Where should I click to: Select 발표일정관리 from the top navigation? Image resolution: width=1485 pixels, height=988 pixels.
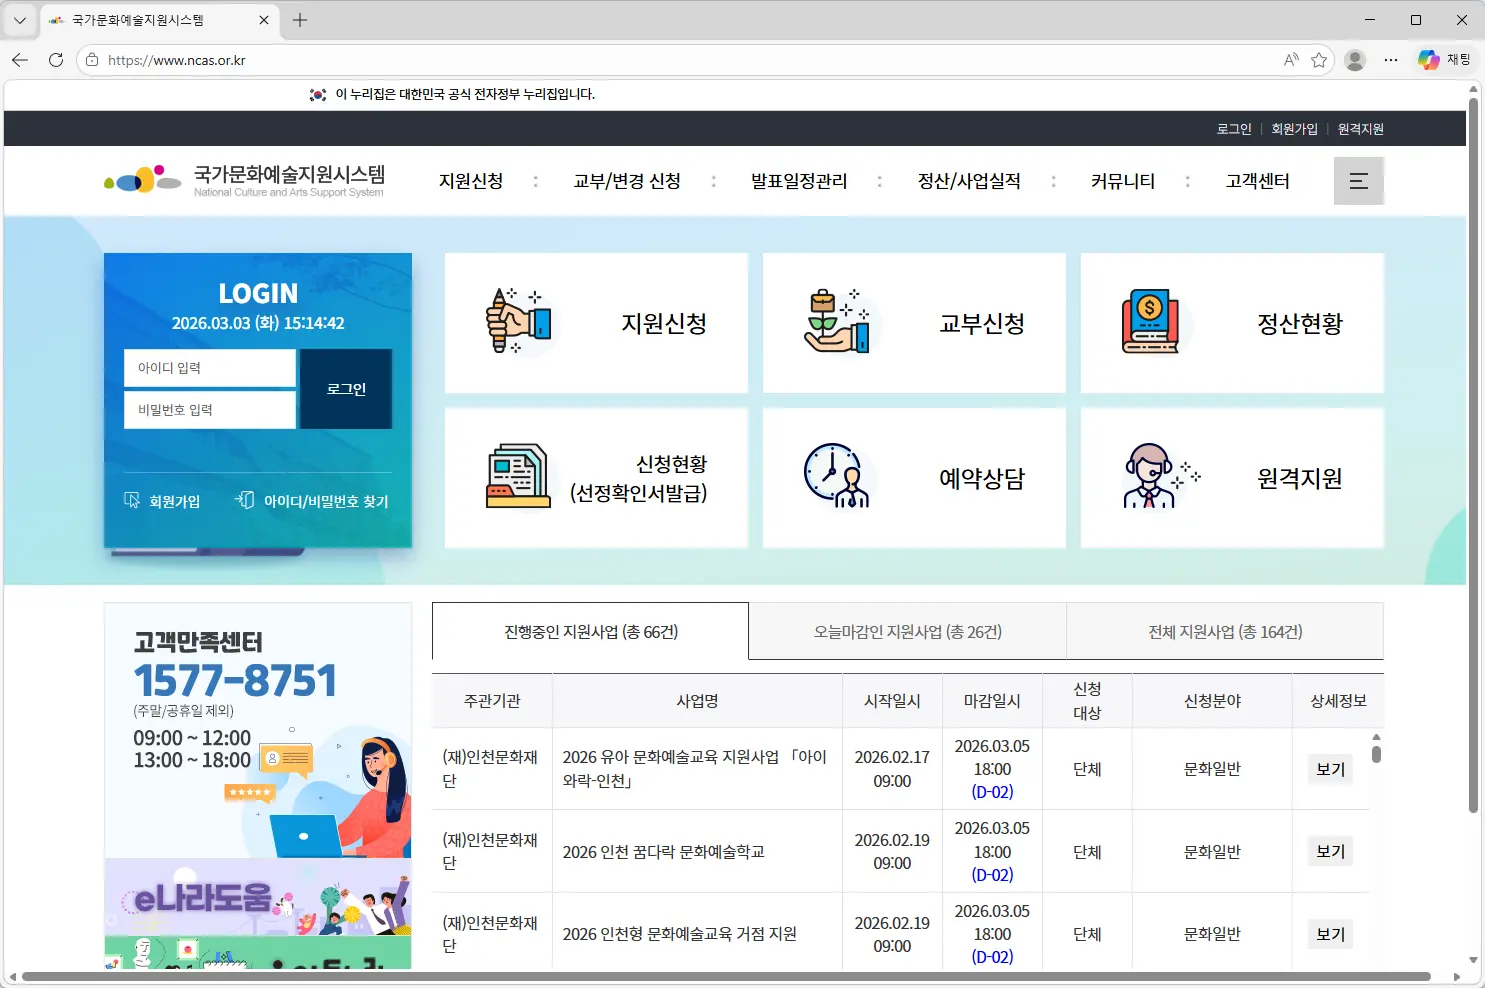point(799,181)
